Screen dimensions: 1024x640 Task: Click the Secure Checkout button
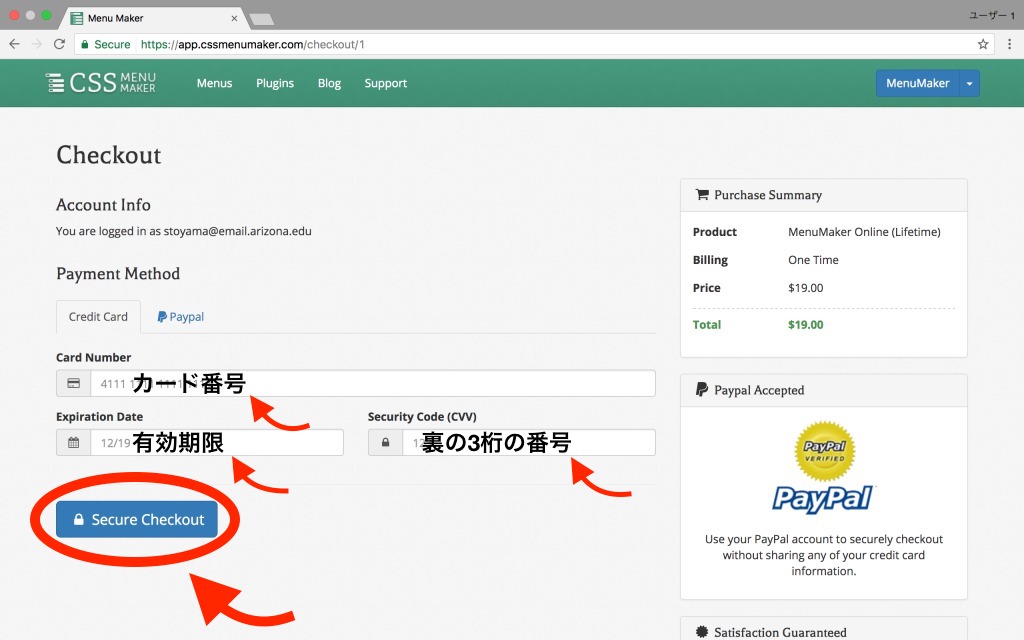[136, 520]
